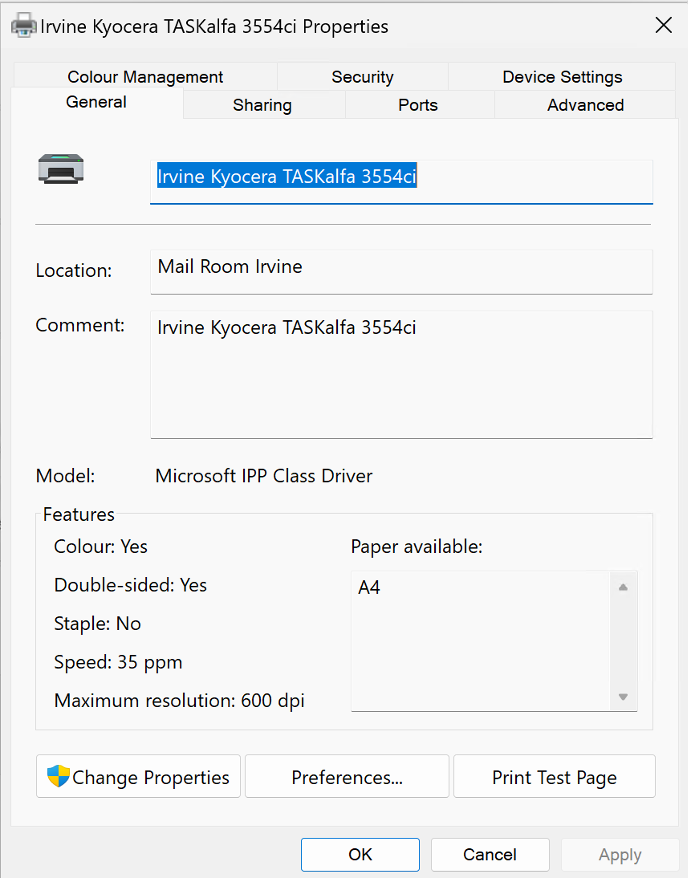688x878 pixels.
Task: Click the printer name input field
Action: coord(401,181)
